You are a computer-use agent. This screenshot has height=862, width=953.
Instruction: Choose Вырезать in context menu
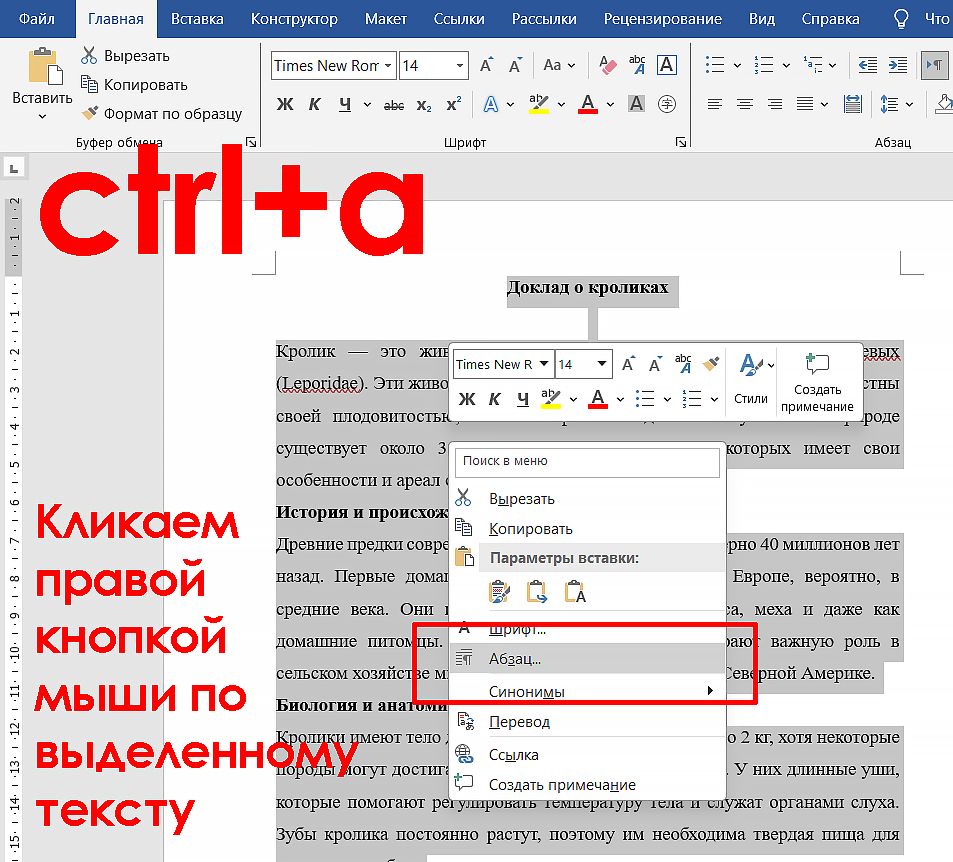(587, 498)
